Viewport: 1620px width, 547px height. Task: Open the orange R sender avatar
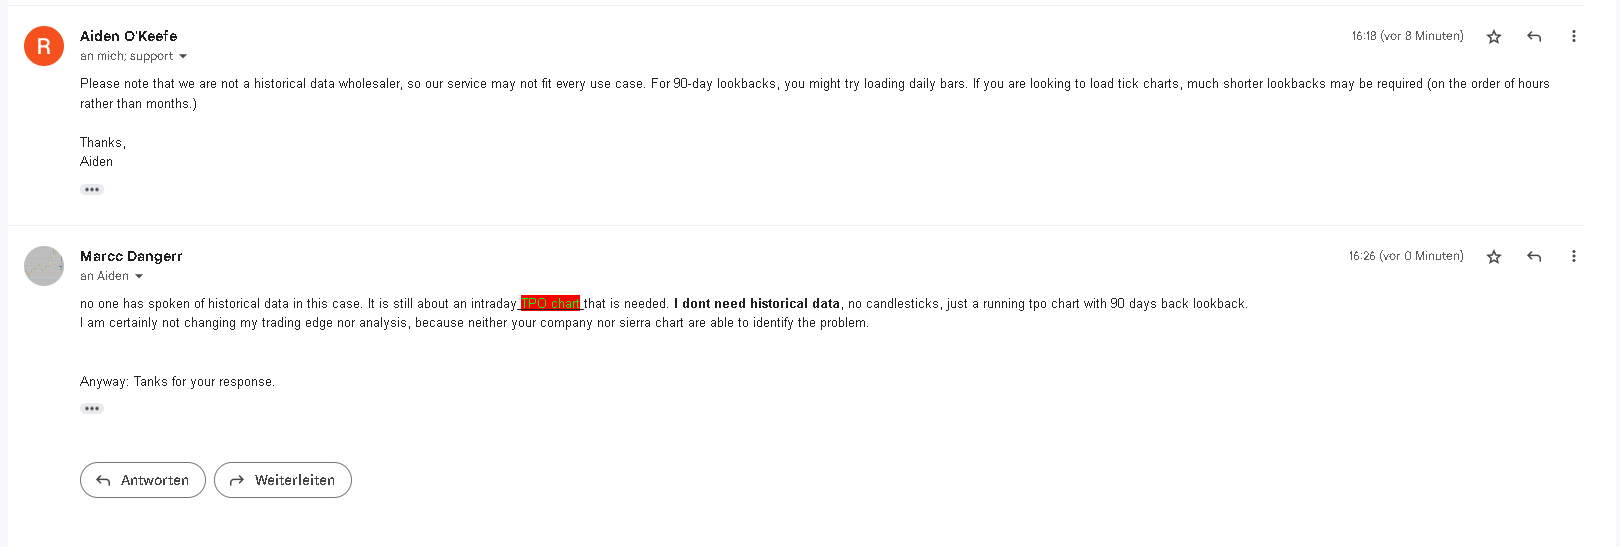(x=44, y=46)
